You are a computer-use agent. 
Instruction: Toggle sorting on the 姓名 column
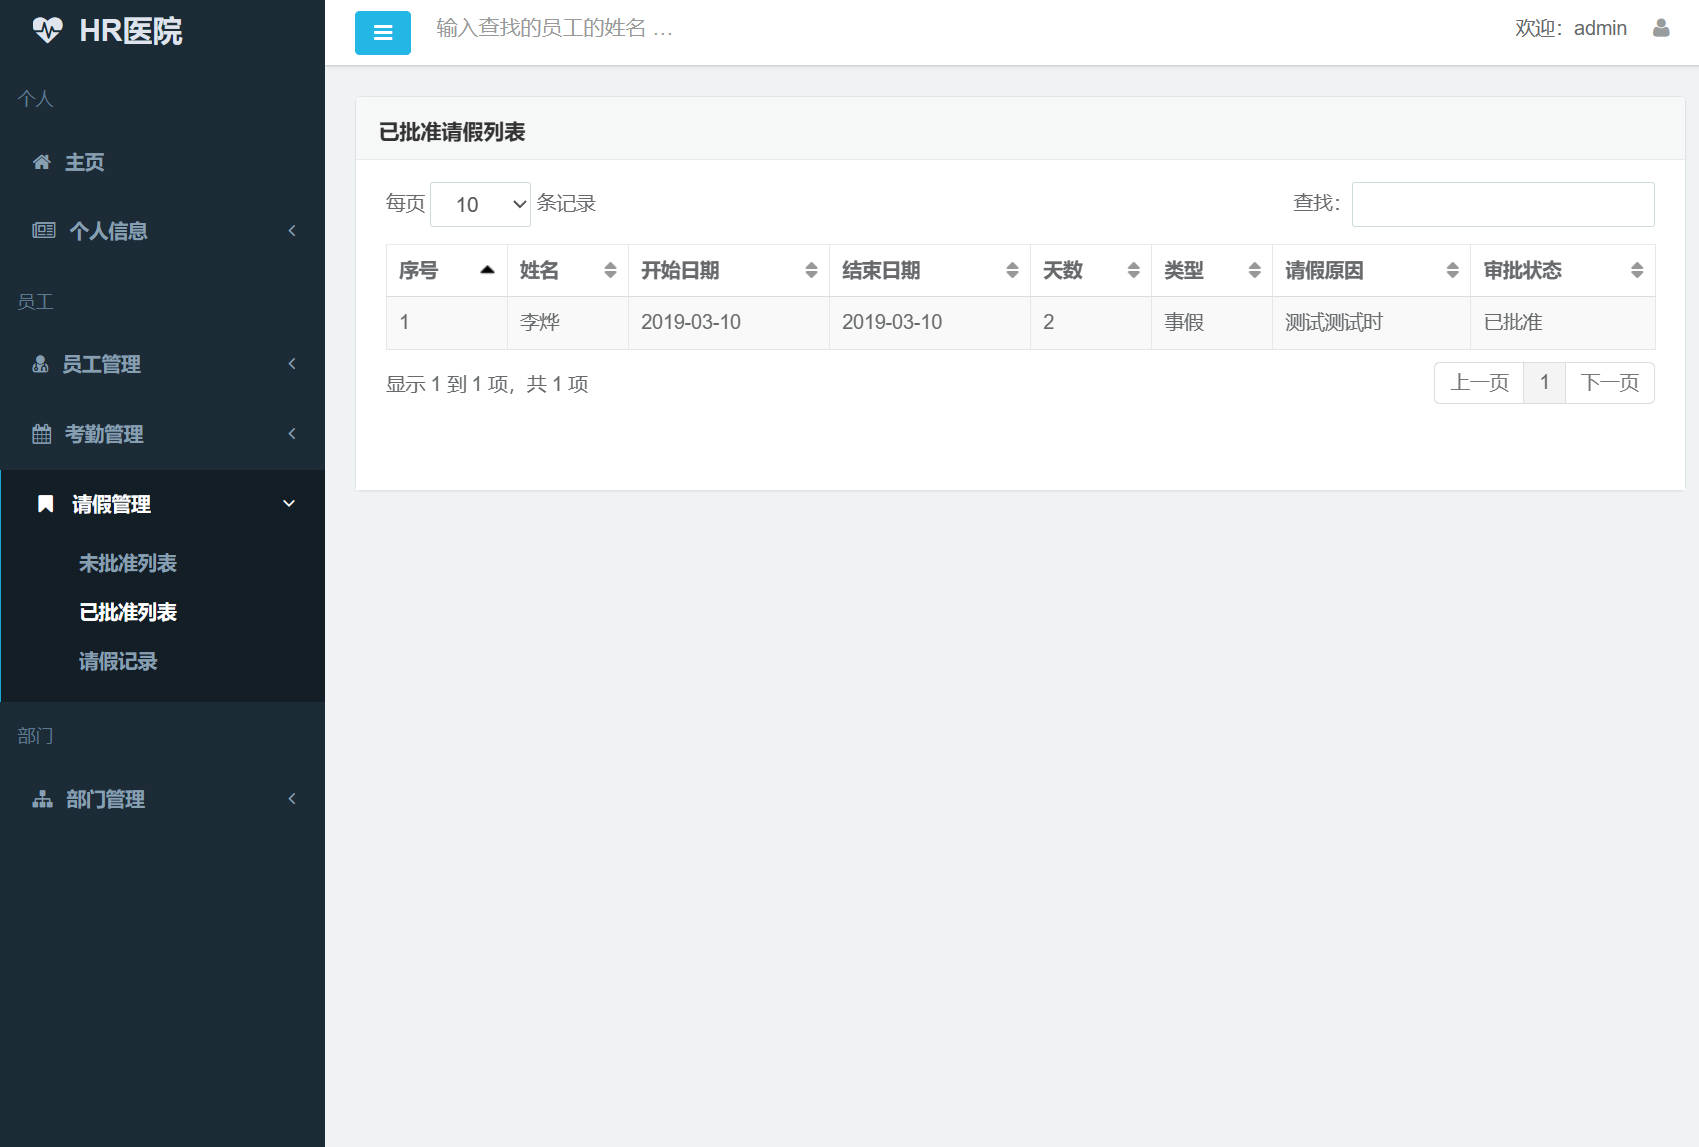pyautogui.click(x=610, y=269)
